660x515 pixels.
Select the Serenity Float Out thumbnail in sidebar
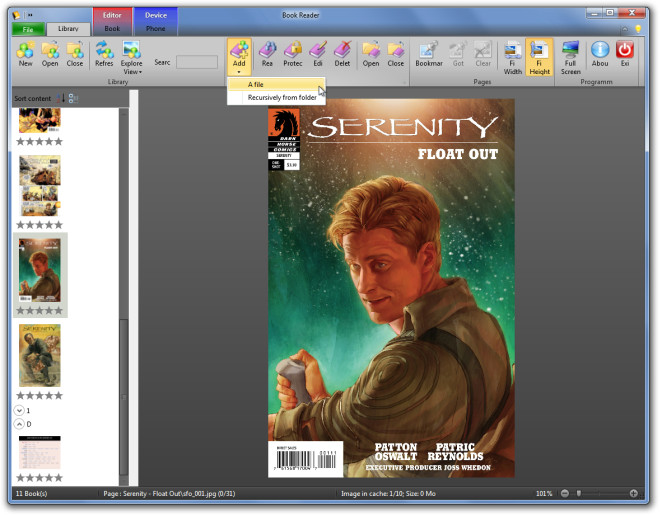(40, 270)
